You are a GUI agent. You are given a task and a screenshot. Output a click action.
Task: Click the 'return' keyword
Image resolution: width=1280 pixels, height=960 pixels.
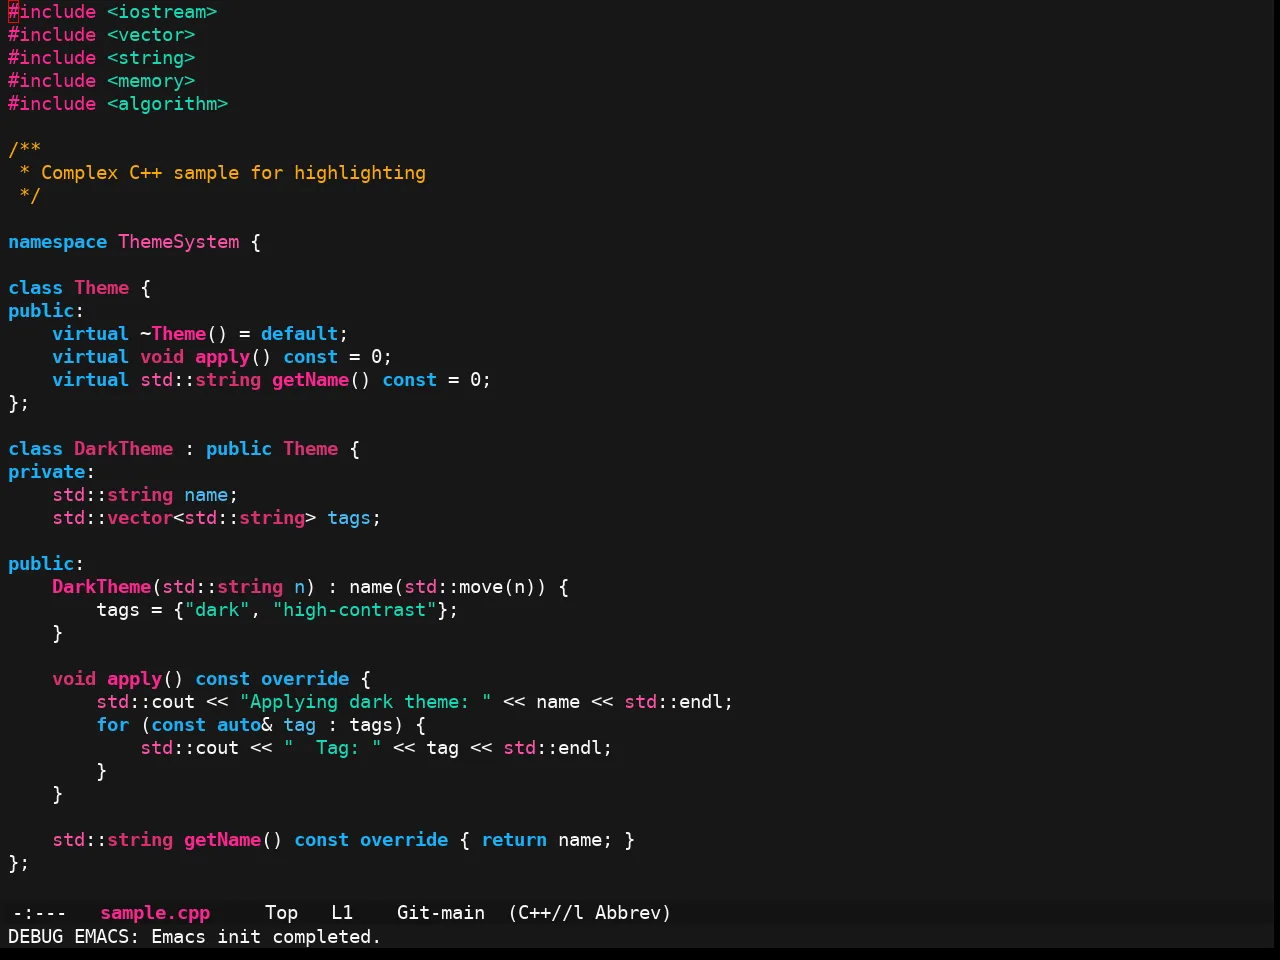514,840
